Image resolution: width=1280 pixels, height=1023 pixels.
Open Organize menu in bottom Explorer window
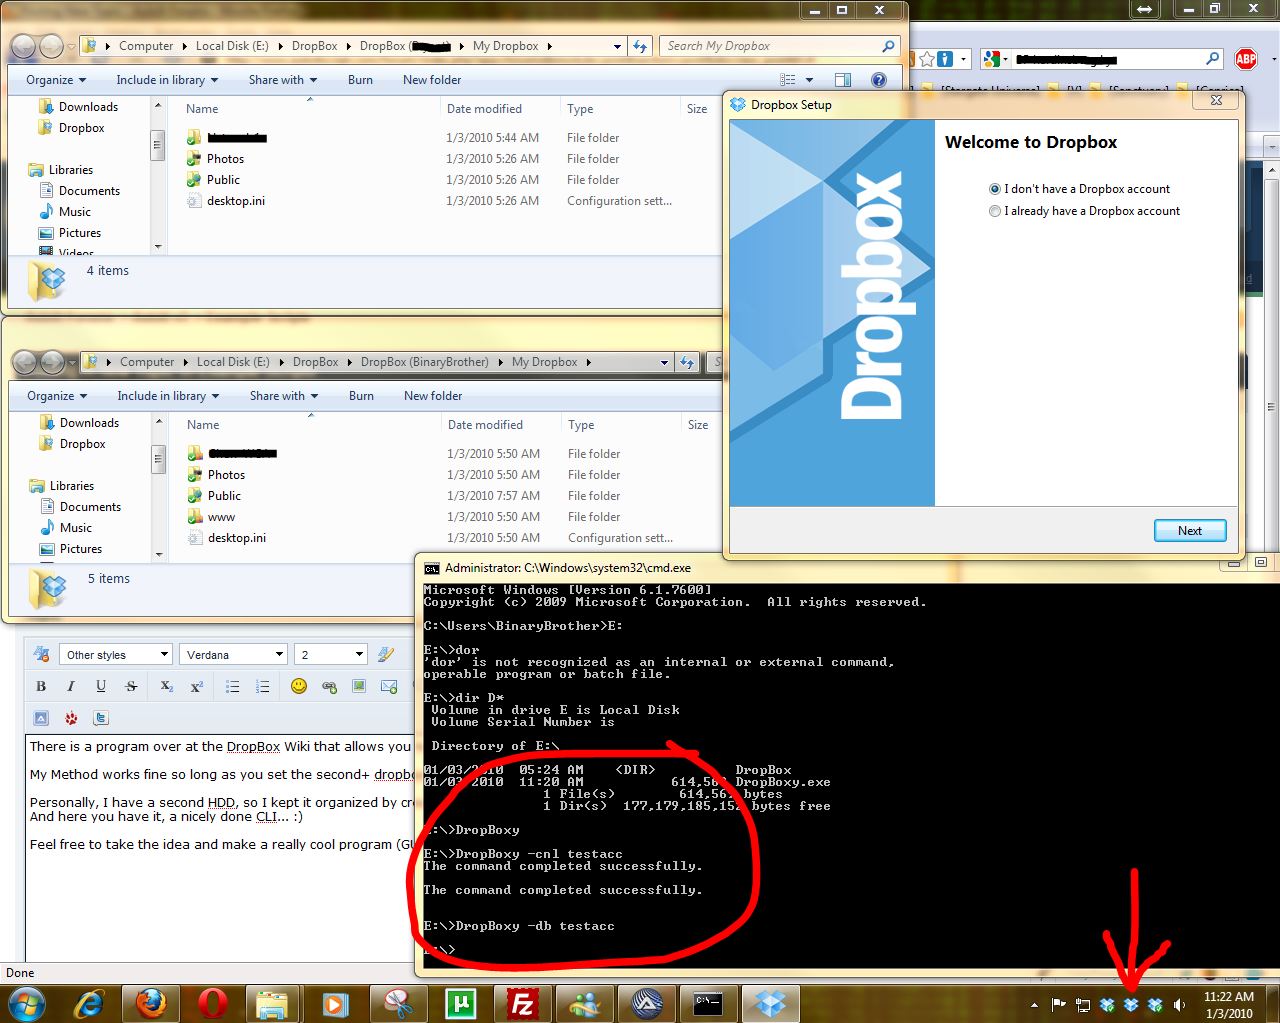pyautogui.click(x=57, y=396)
